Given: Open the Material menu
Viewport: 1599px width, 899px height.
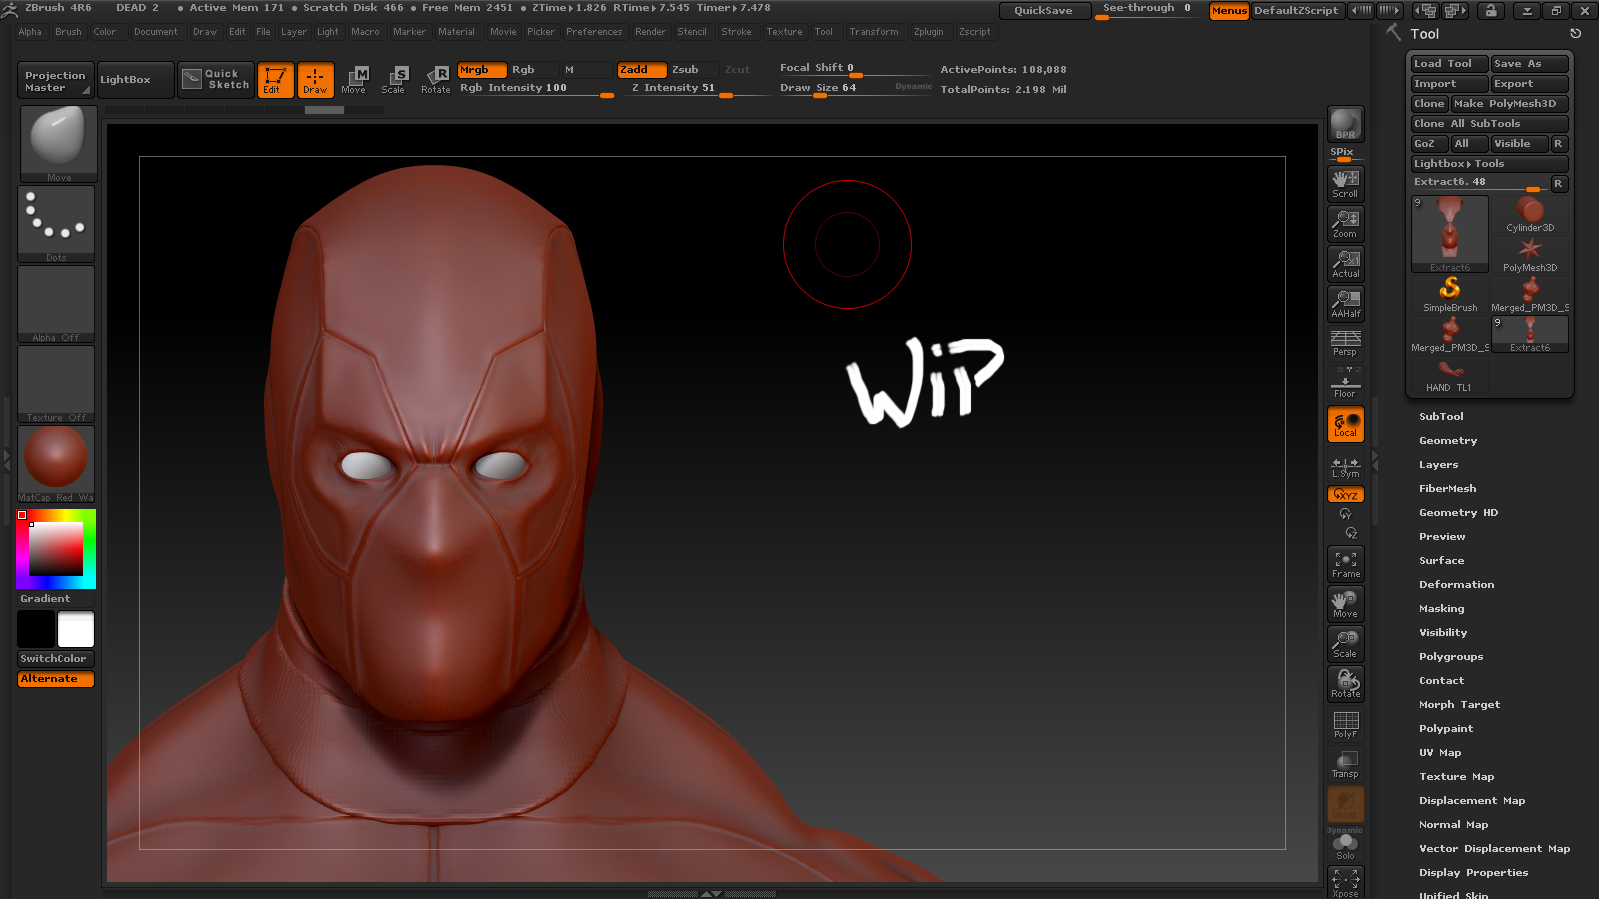Looking at the screenshot, I should pos(456,32).
